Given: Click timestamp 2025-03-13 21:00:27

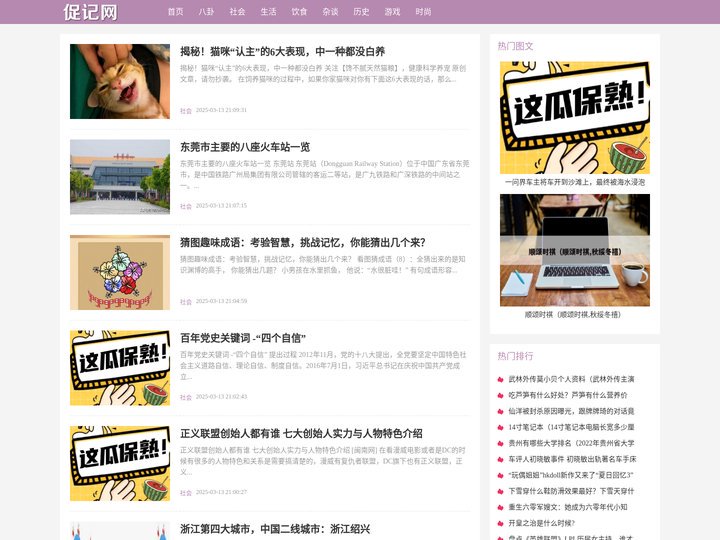Looking at the screenshot, I should pos(221,492).
